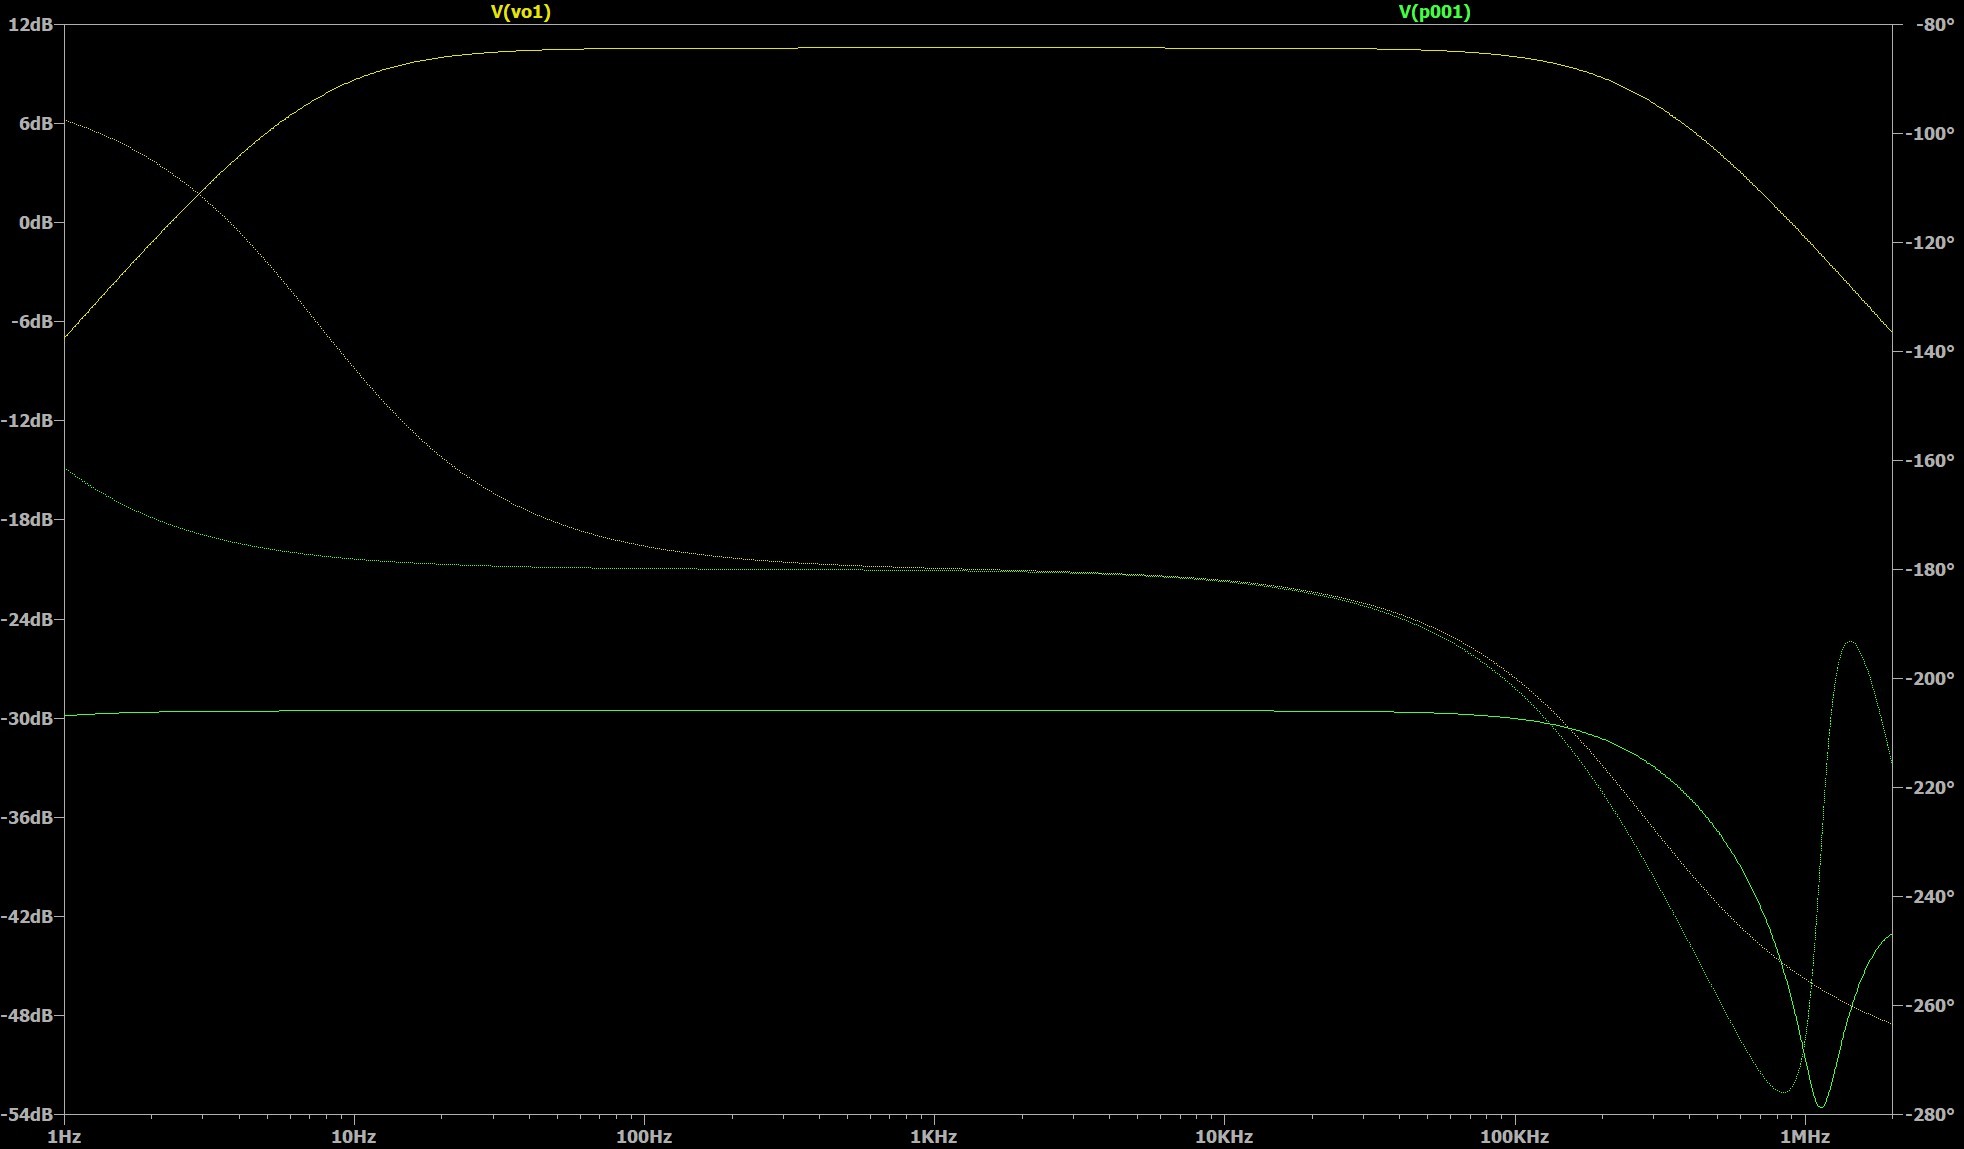Click the V(vo1) trace label
The height and width of the screenshot is (1149, 1964).
pos(520,12)
